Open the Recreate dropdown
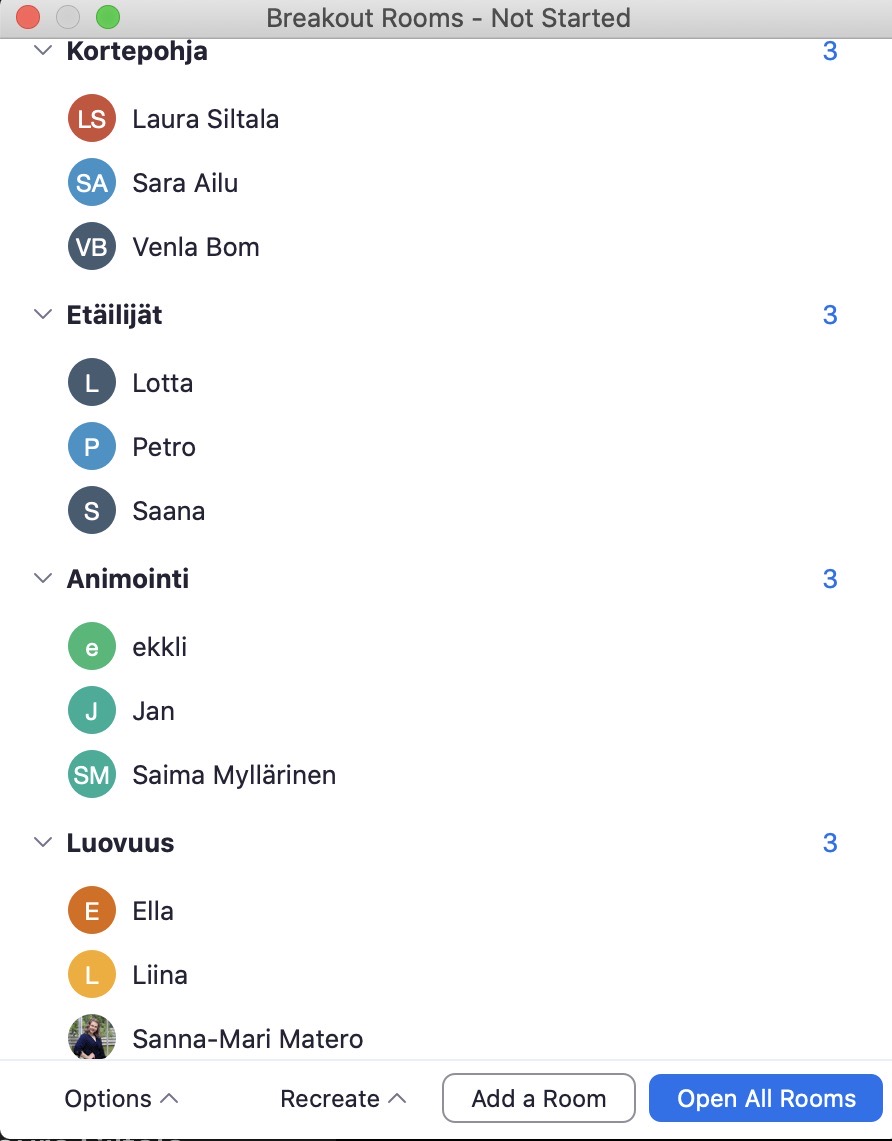 pos(343,1099)
